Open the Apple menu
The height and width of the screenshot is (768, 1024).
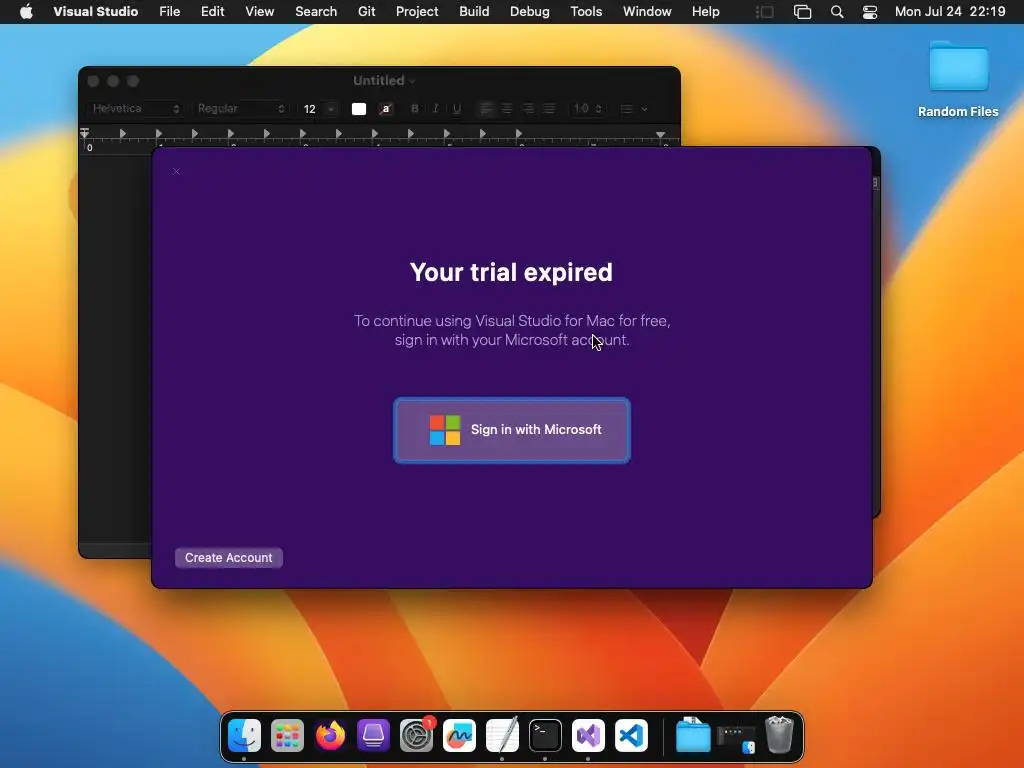click(26, 12)
